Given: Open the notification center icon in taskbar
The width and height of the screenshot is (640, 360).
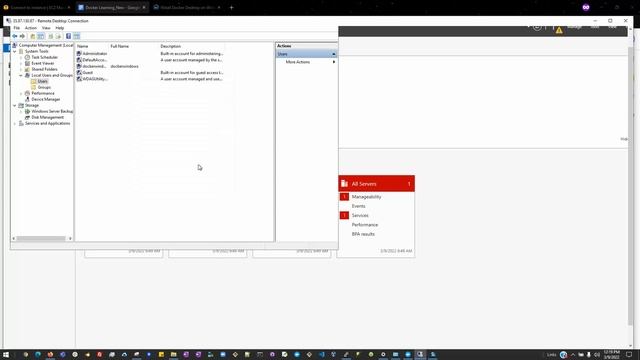Looking at the screenshot, I should (x=629, y=354).
